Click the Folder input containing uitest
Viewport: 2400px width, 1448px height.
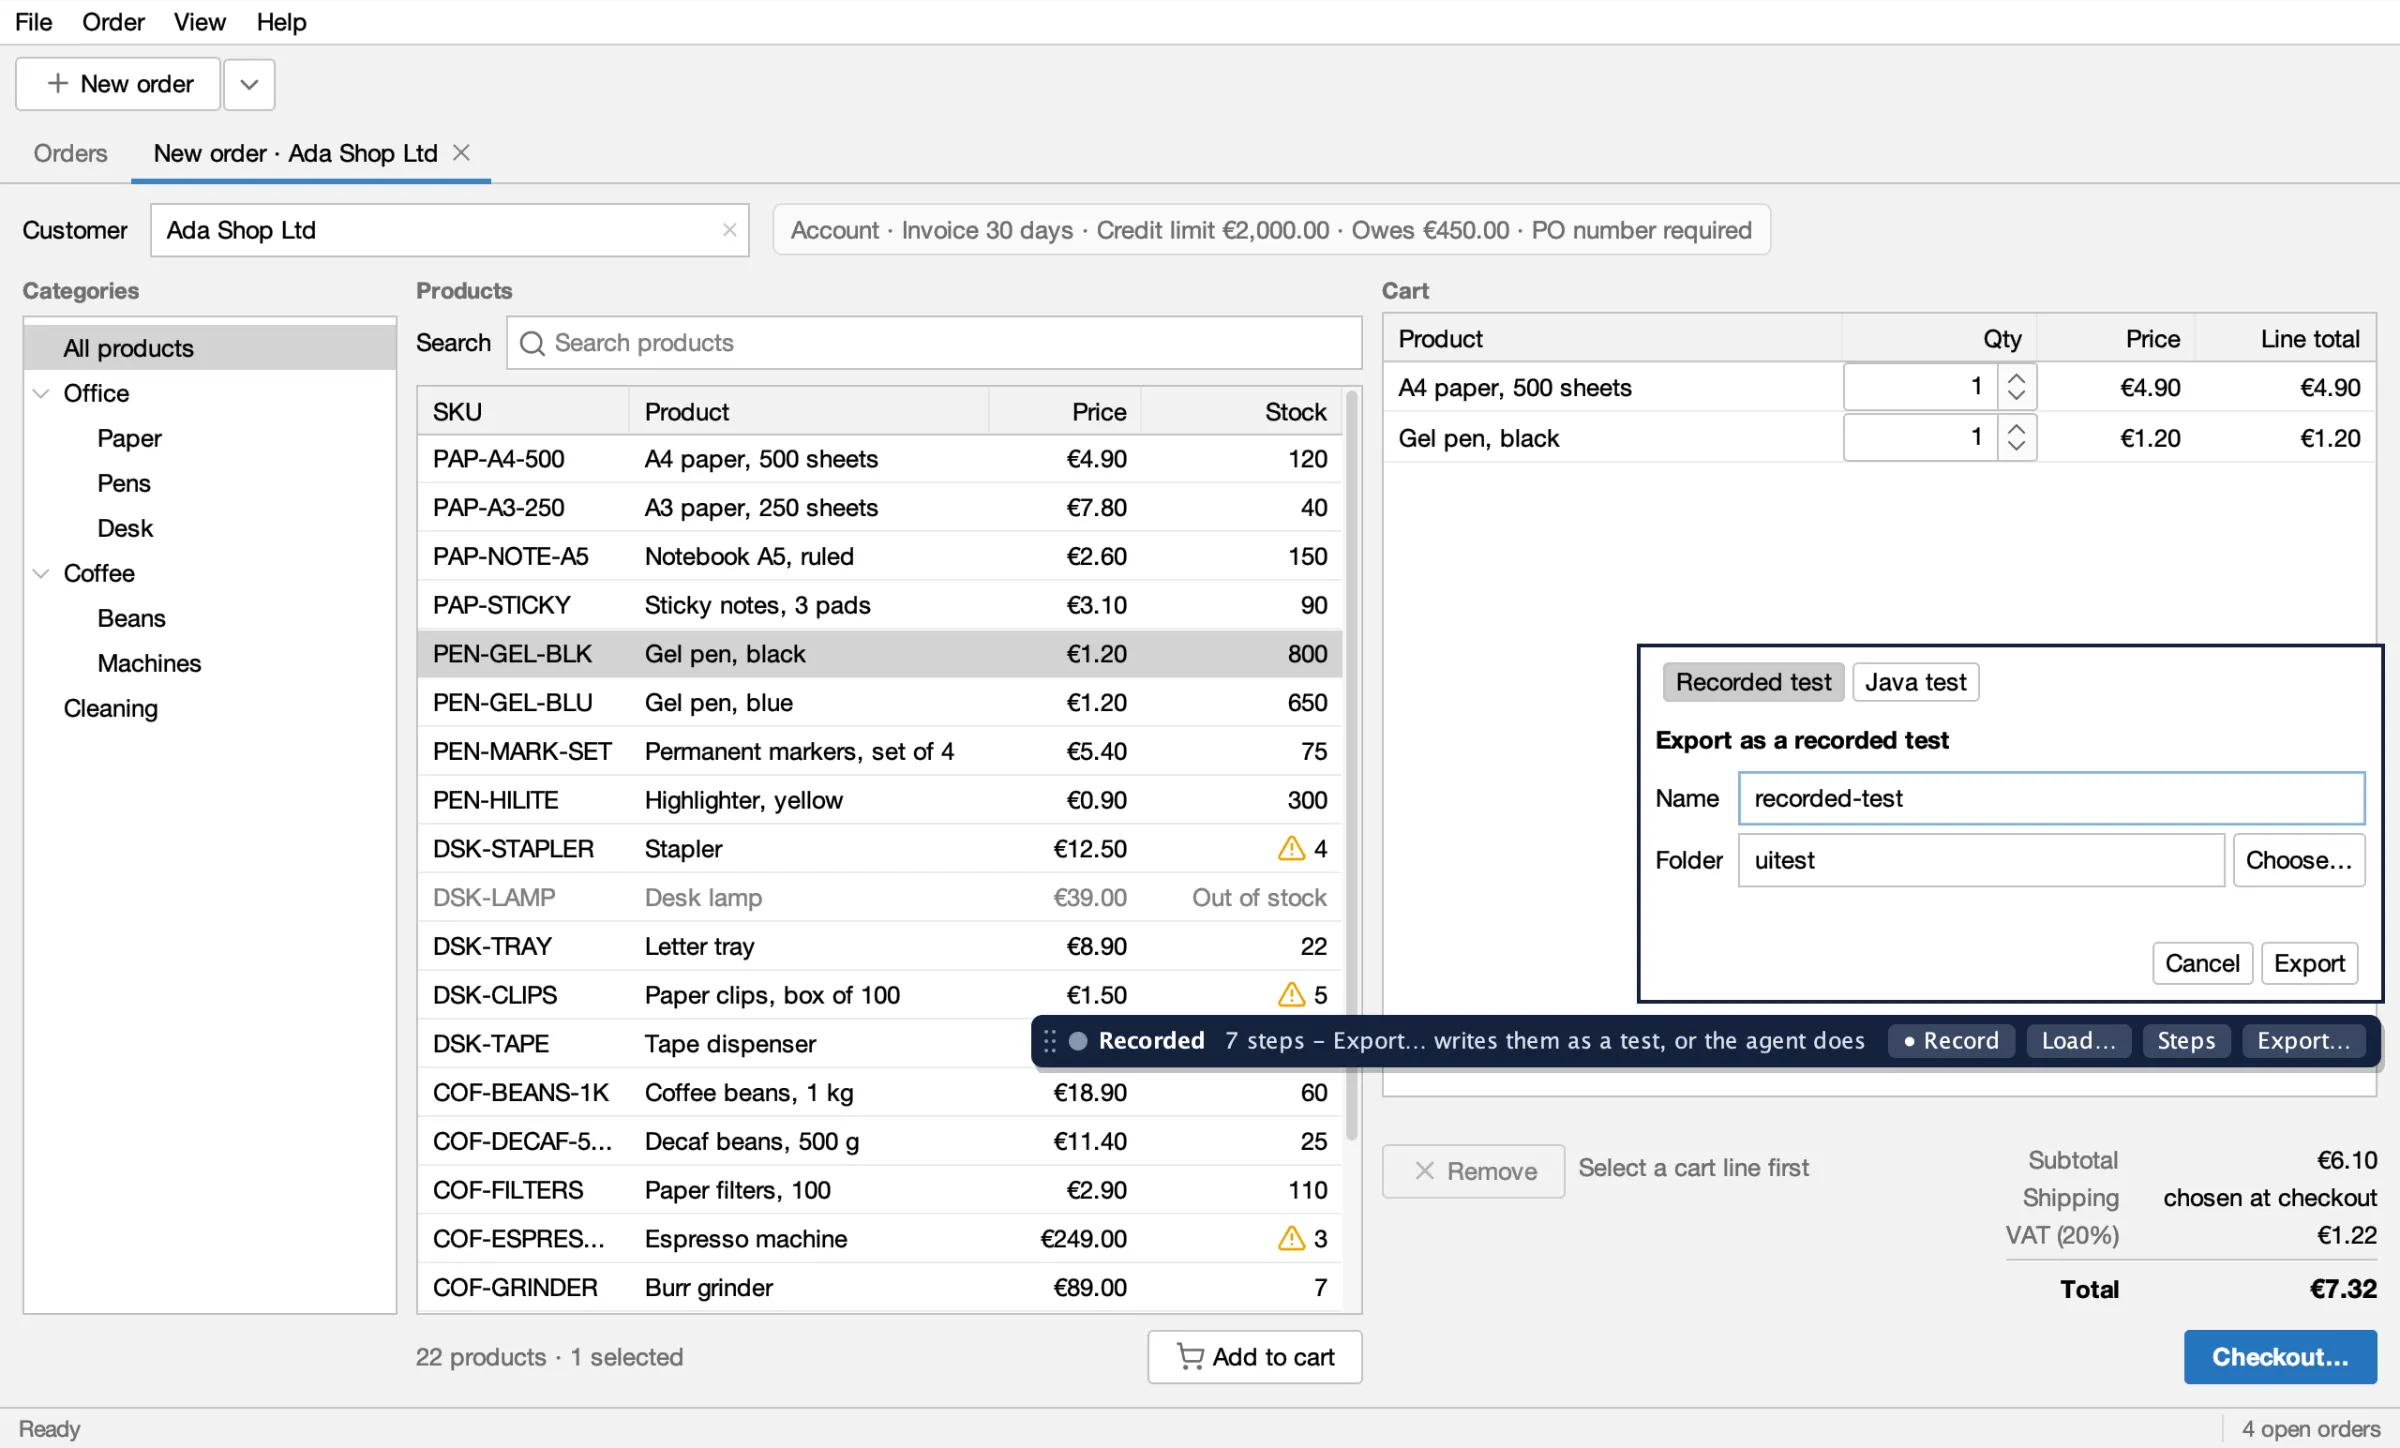tap(1981, 860)
